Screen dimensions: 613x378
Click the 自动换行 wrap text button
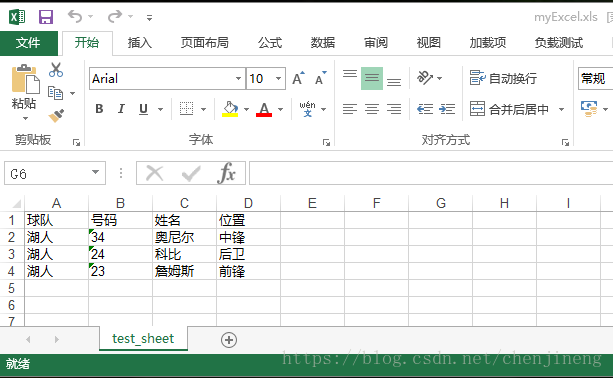(x=503, y=78)
